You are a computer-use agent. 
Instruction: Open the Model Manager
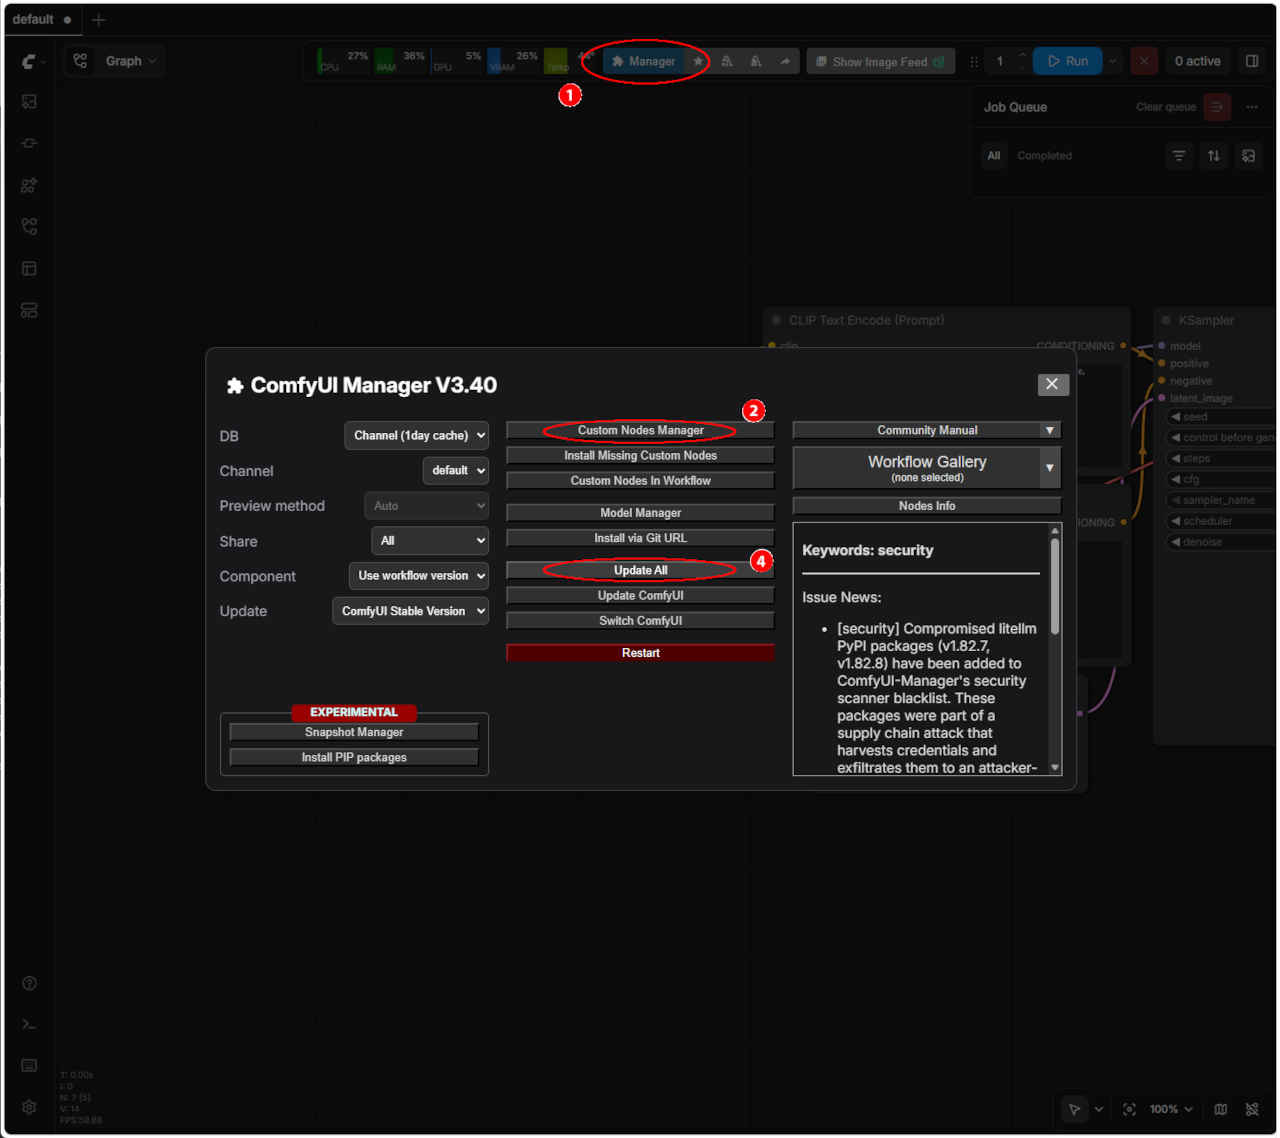click(x=640, y=513)
